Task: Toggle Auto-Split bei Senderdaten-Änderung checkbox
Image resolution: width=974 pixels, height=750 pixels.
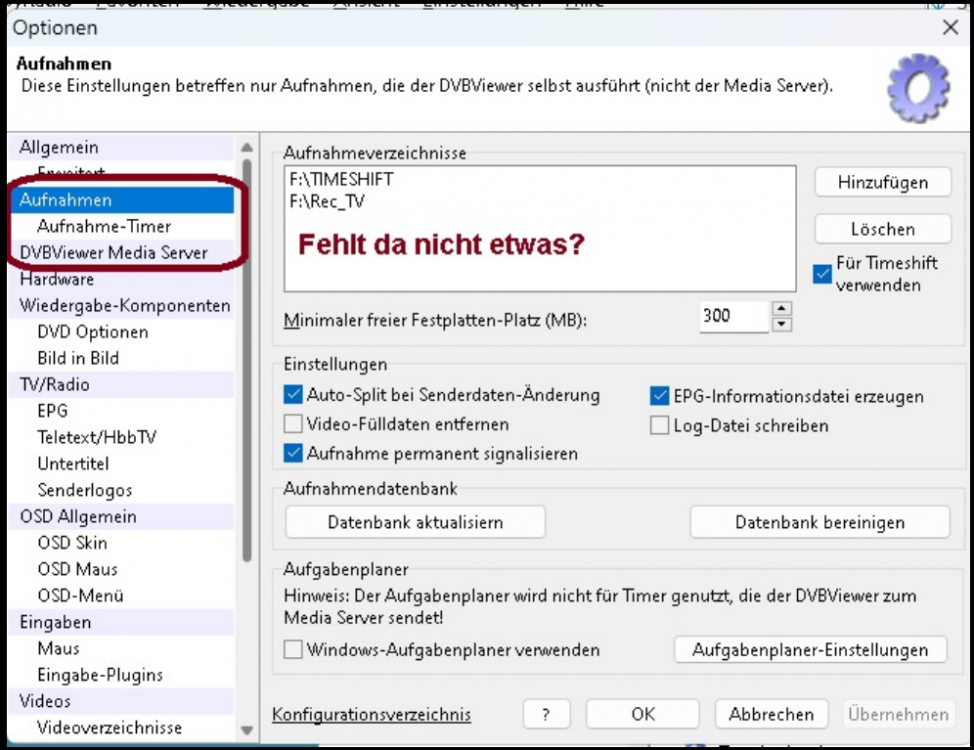Action: (293, 395)
